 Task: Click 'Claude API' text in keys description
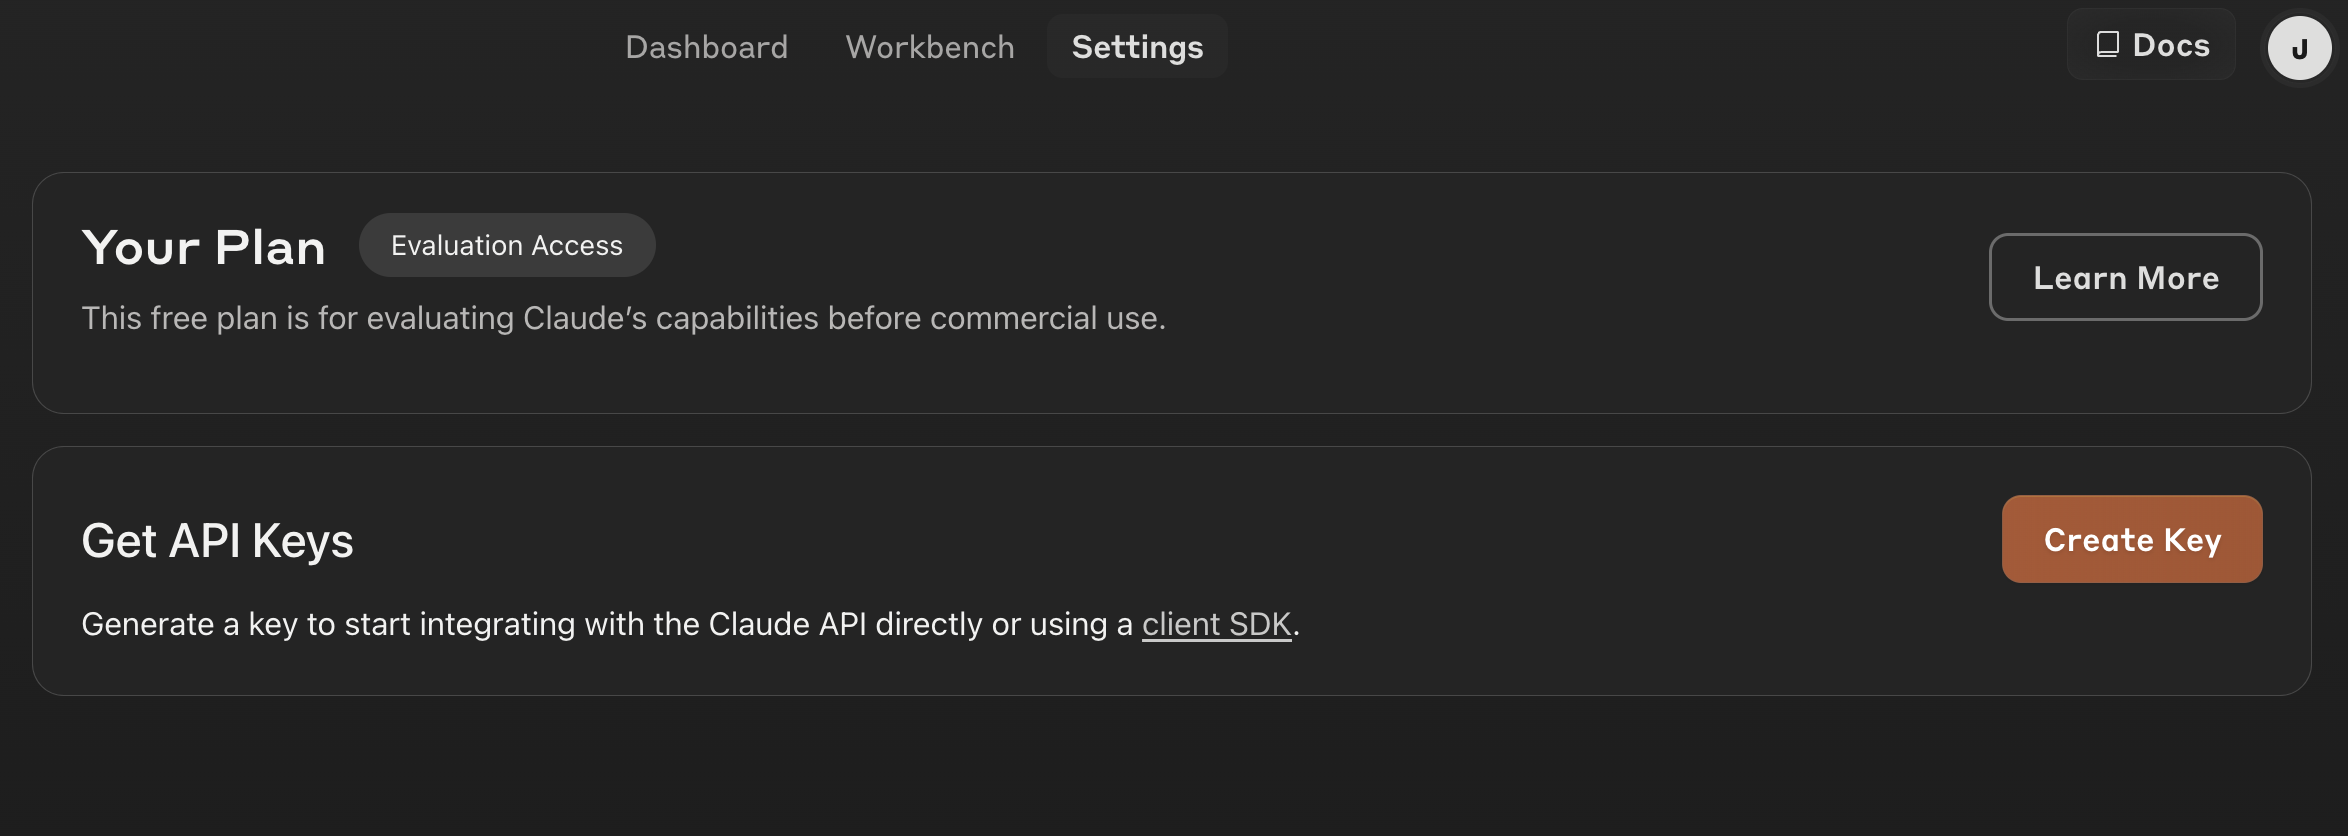787,624
